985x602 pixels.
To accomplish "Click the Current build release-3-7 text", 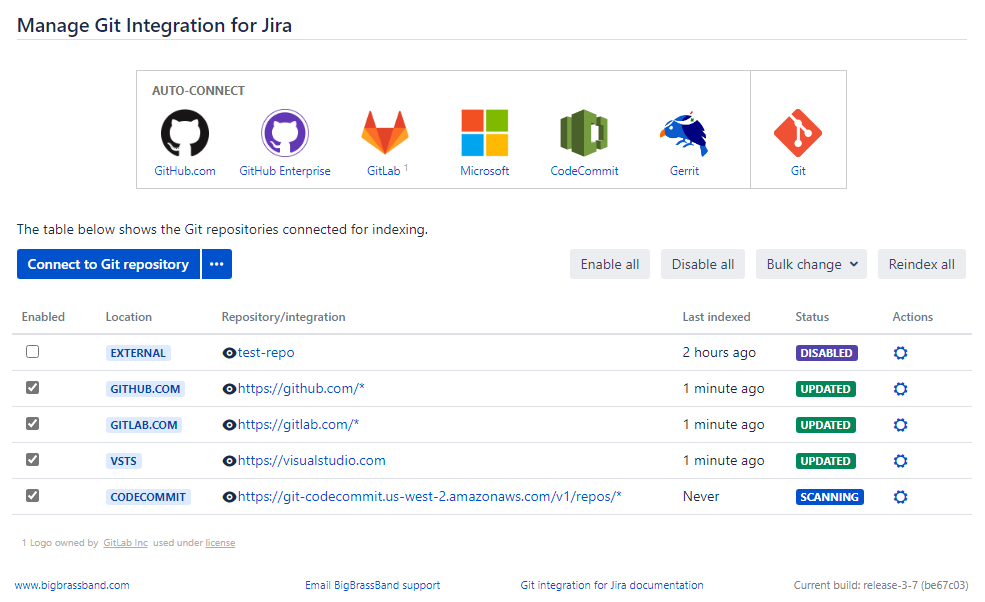I will pyautogui.click(x=881, y=585).
